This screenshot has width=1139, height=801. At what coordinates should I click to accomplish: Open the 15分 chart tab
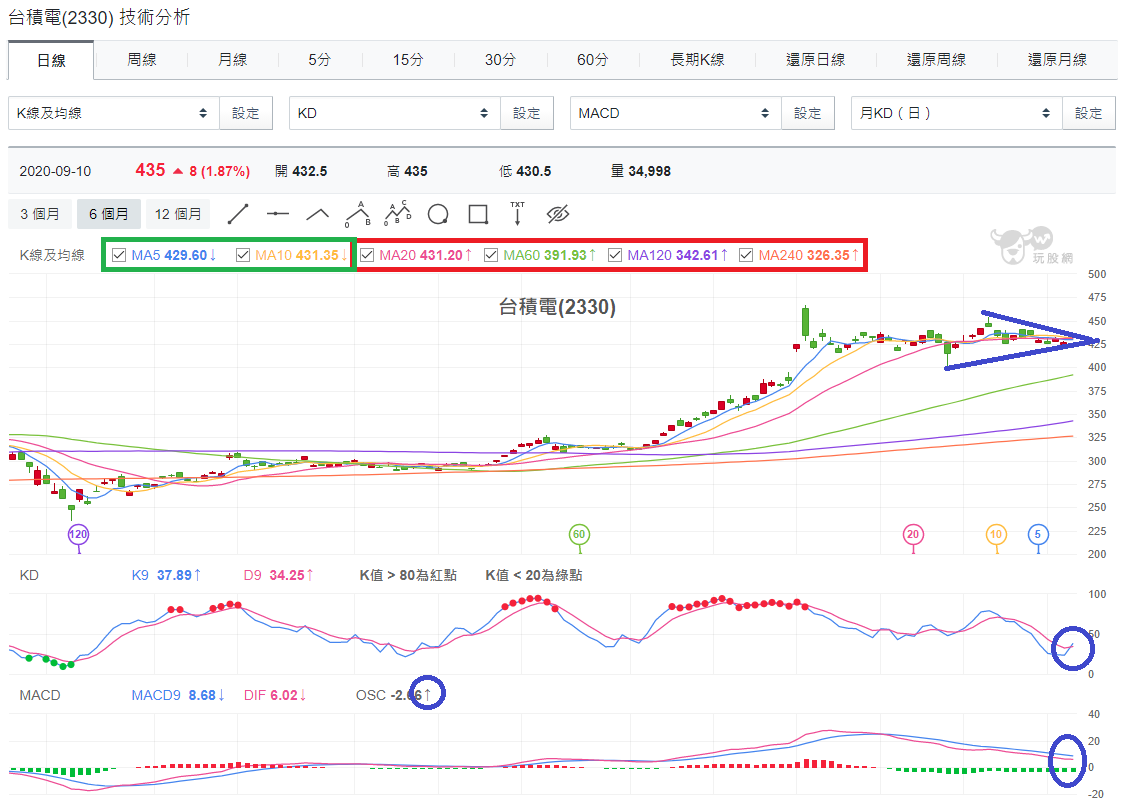pyautogui.click(x=408, y=60)
